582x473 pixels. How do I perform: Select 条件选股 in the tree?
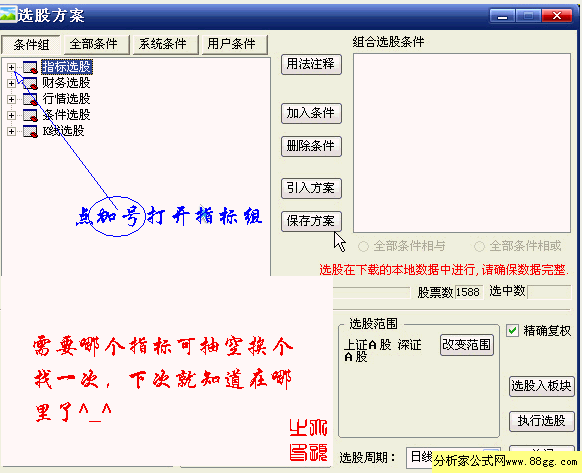coord(66,115)
